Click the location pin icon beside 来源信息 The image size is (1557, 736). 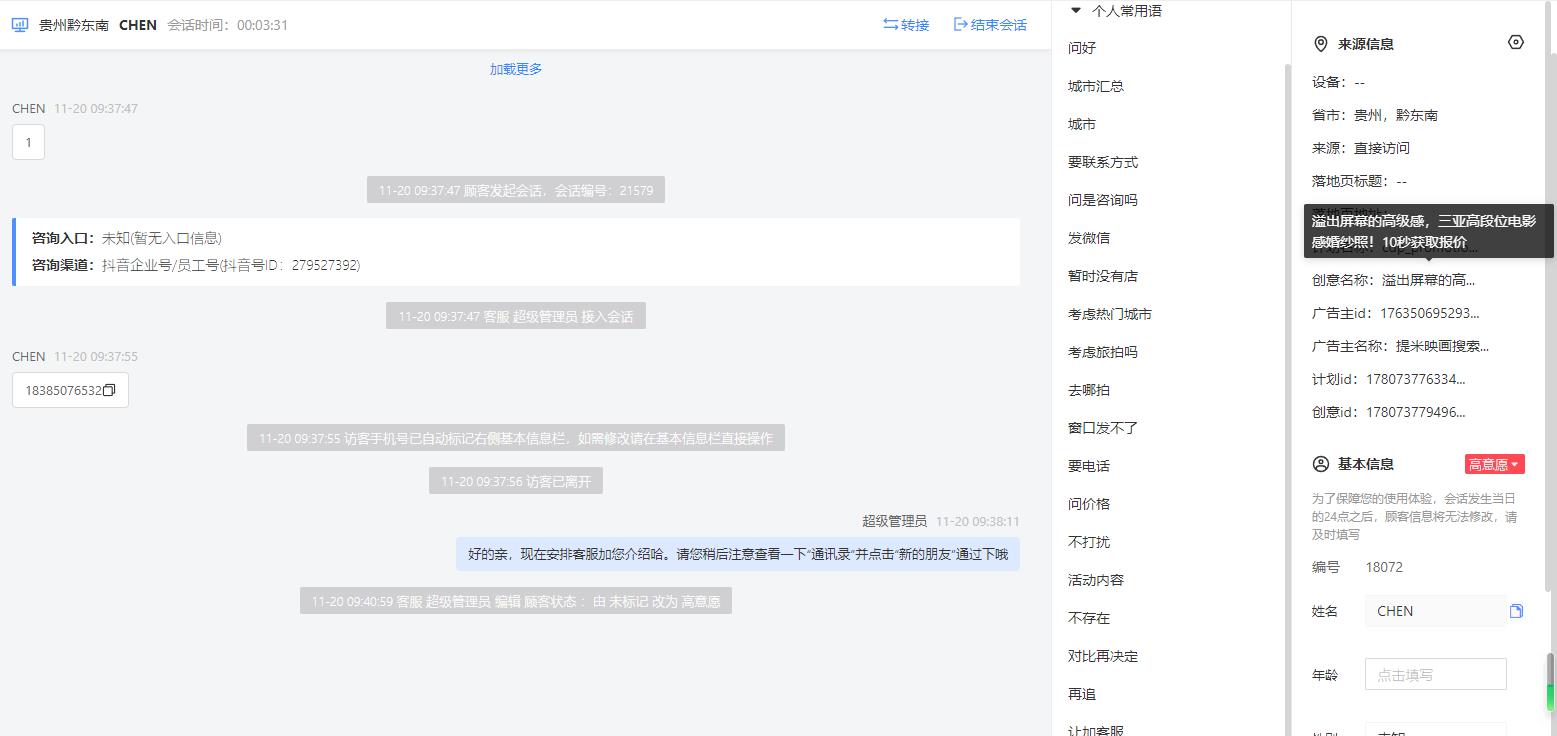(x=1320, y=44)
